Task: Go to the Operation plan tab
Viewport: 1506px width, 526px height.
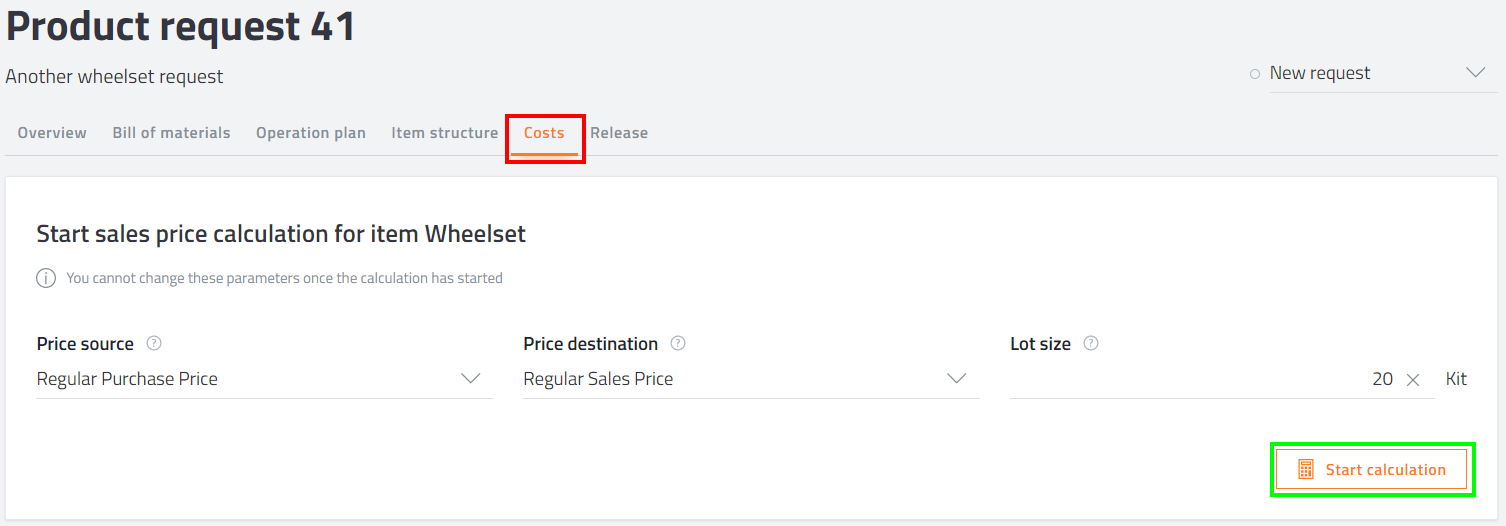Action: (x=311, y=133)
